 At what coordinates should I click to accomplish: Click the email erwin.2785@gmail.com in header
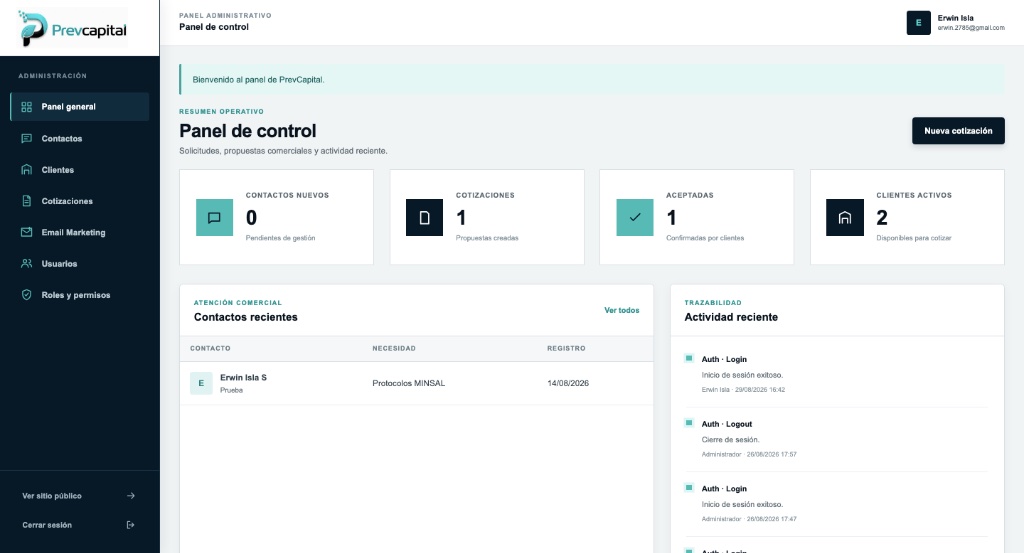coord(971,27)
